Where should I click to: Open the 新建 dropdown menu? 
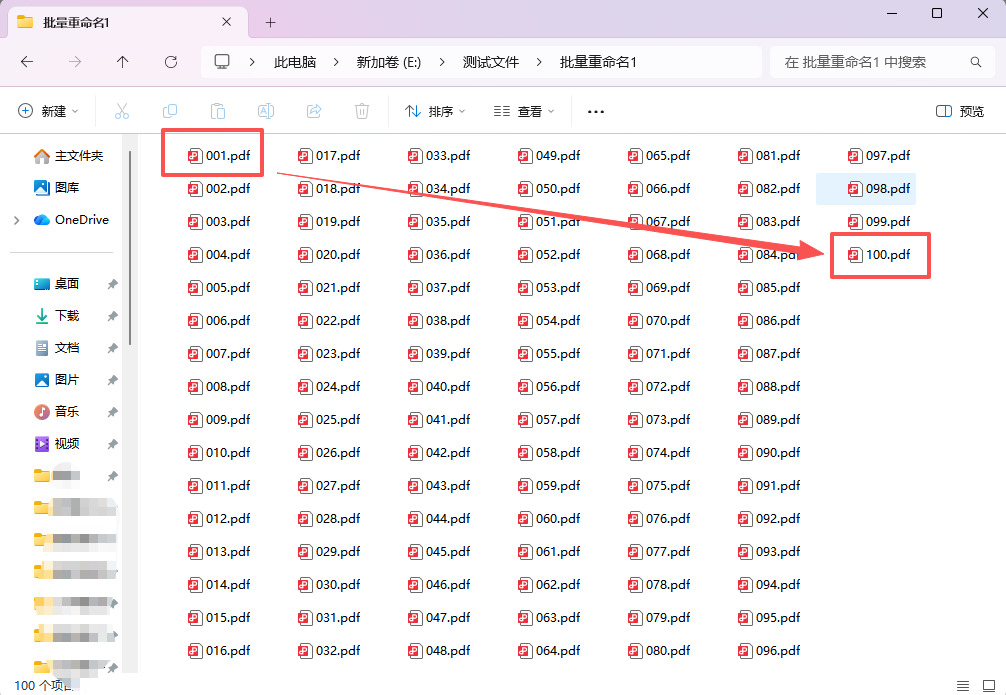point(48,111)
